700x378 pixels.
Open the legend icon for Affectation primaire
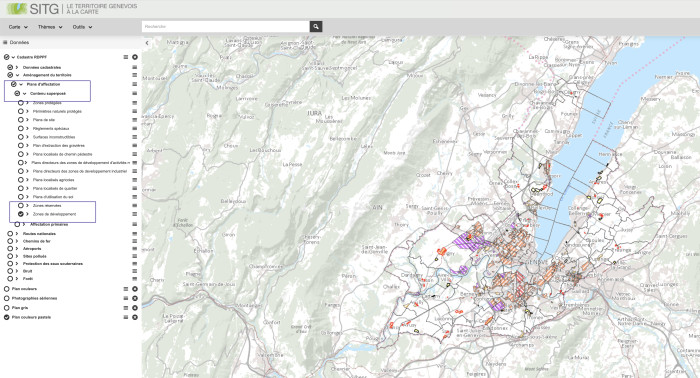135,224
